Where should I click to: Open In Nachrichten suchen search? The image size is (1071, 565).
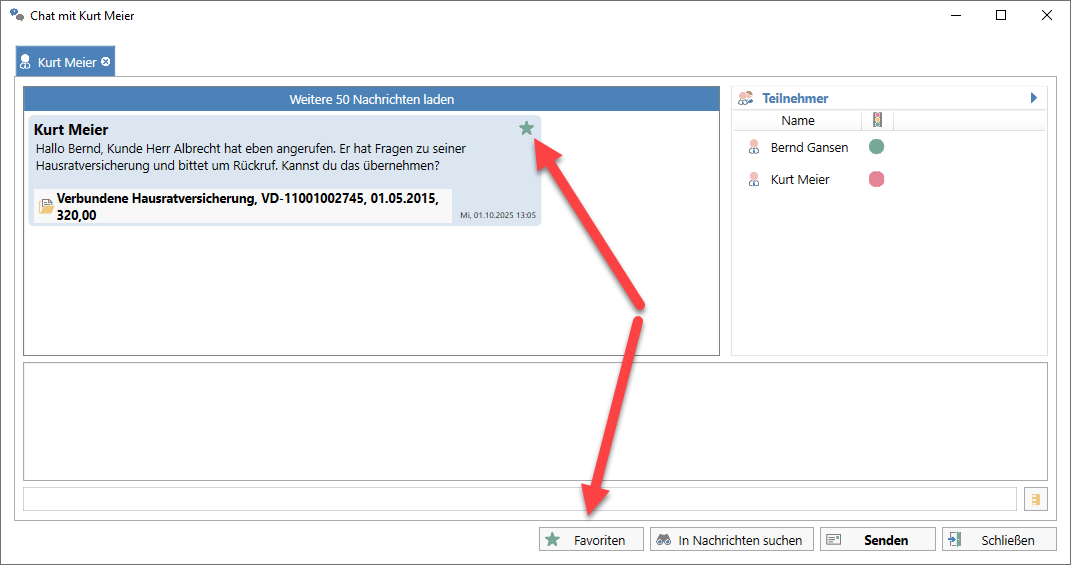coord(731,540)
